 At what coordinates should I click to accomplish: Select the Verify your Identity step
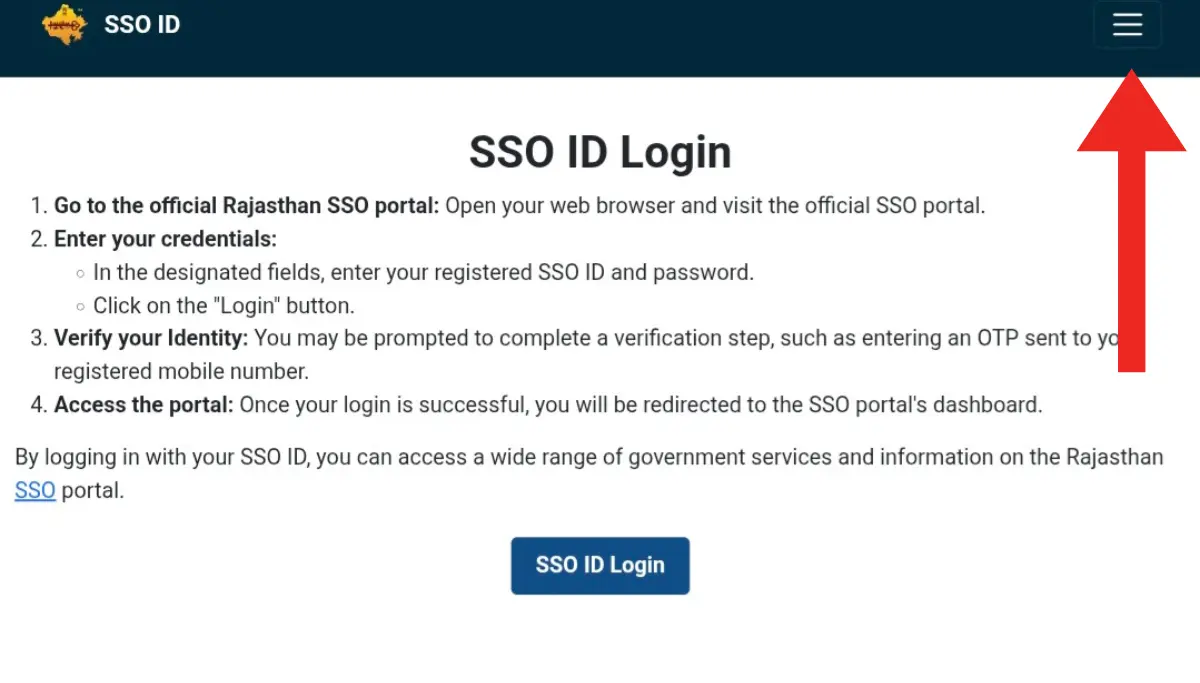point(152,338)
